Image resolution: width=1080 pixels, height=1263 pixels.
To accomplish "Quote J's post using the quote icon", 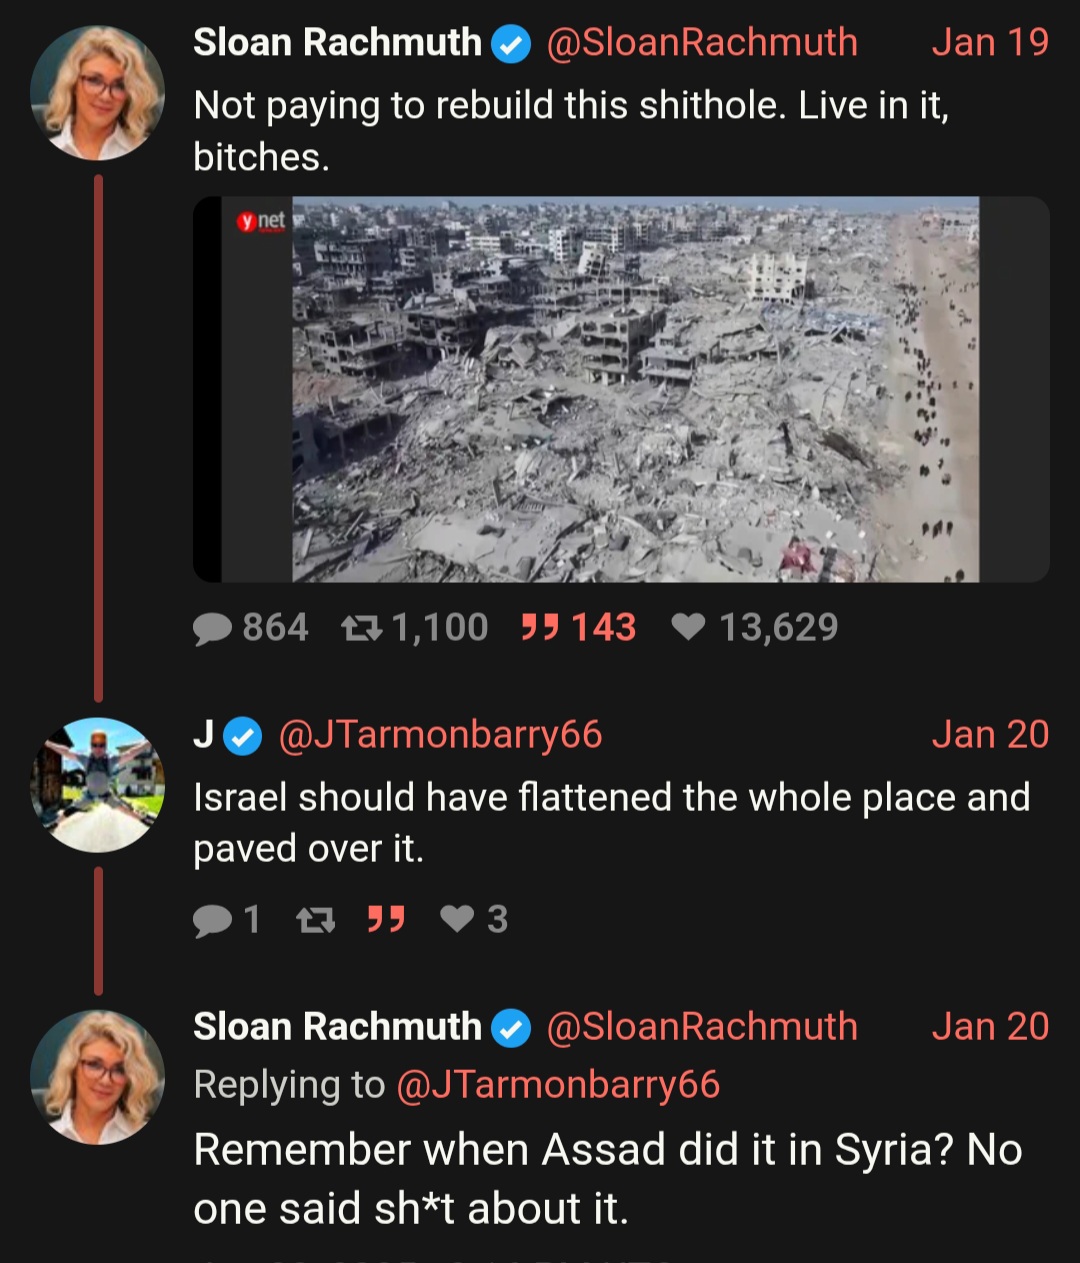I will tap(386, 919).
